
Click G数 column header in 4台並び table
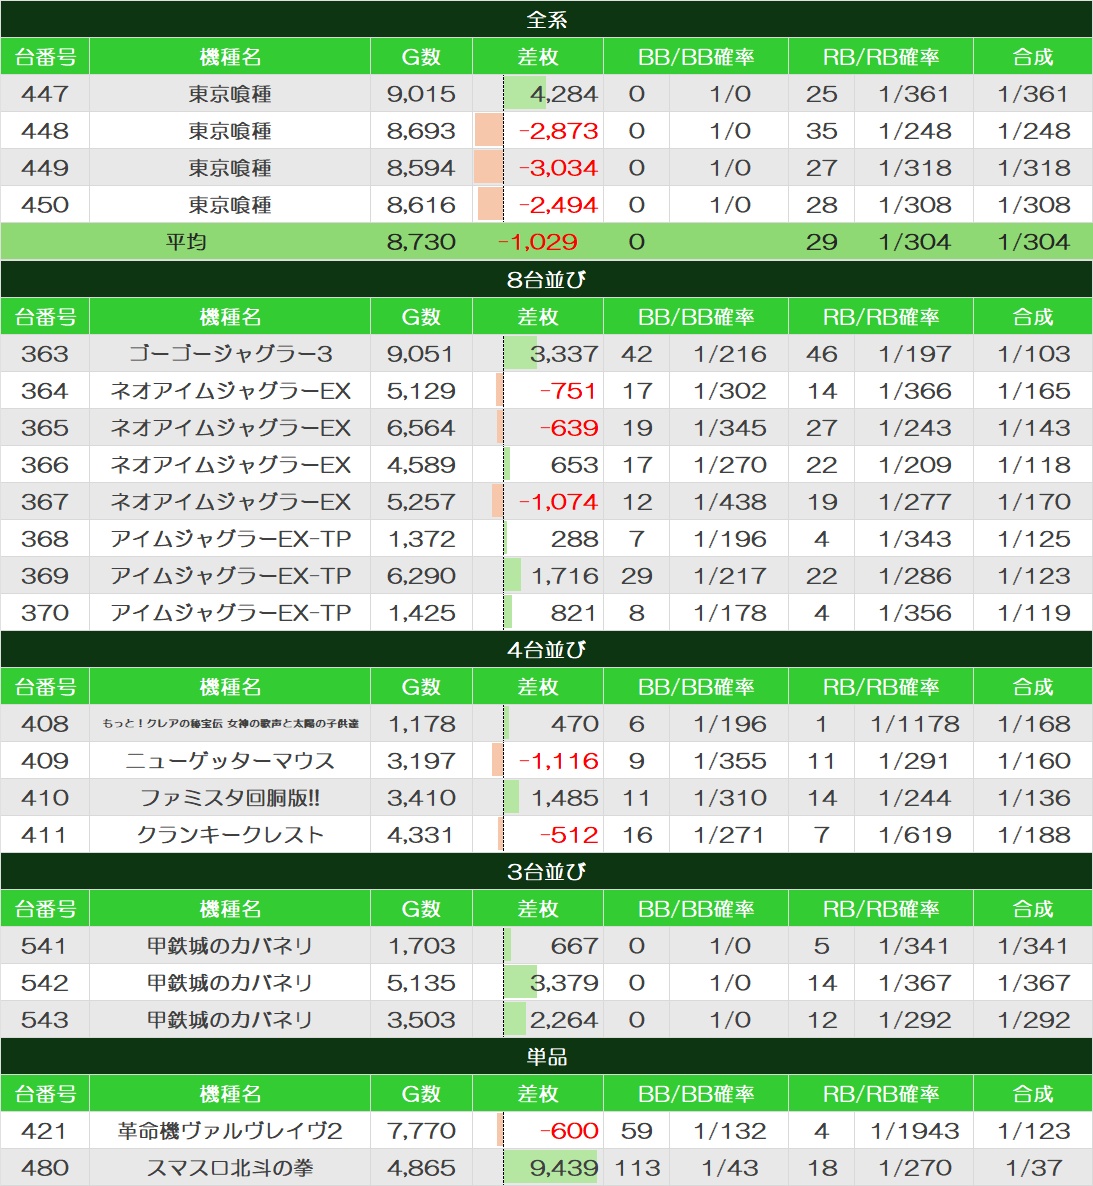coord(421,687)
